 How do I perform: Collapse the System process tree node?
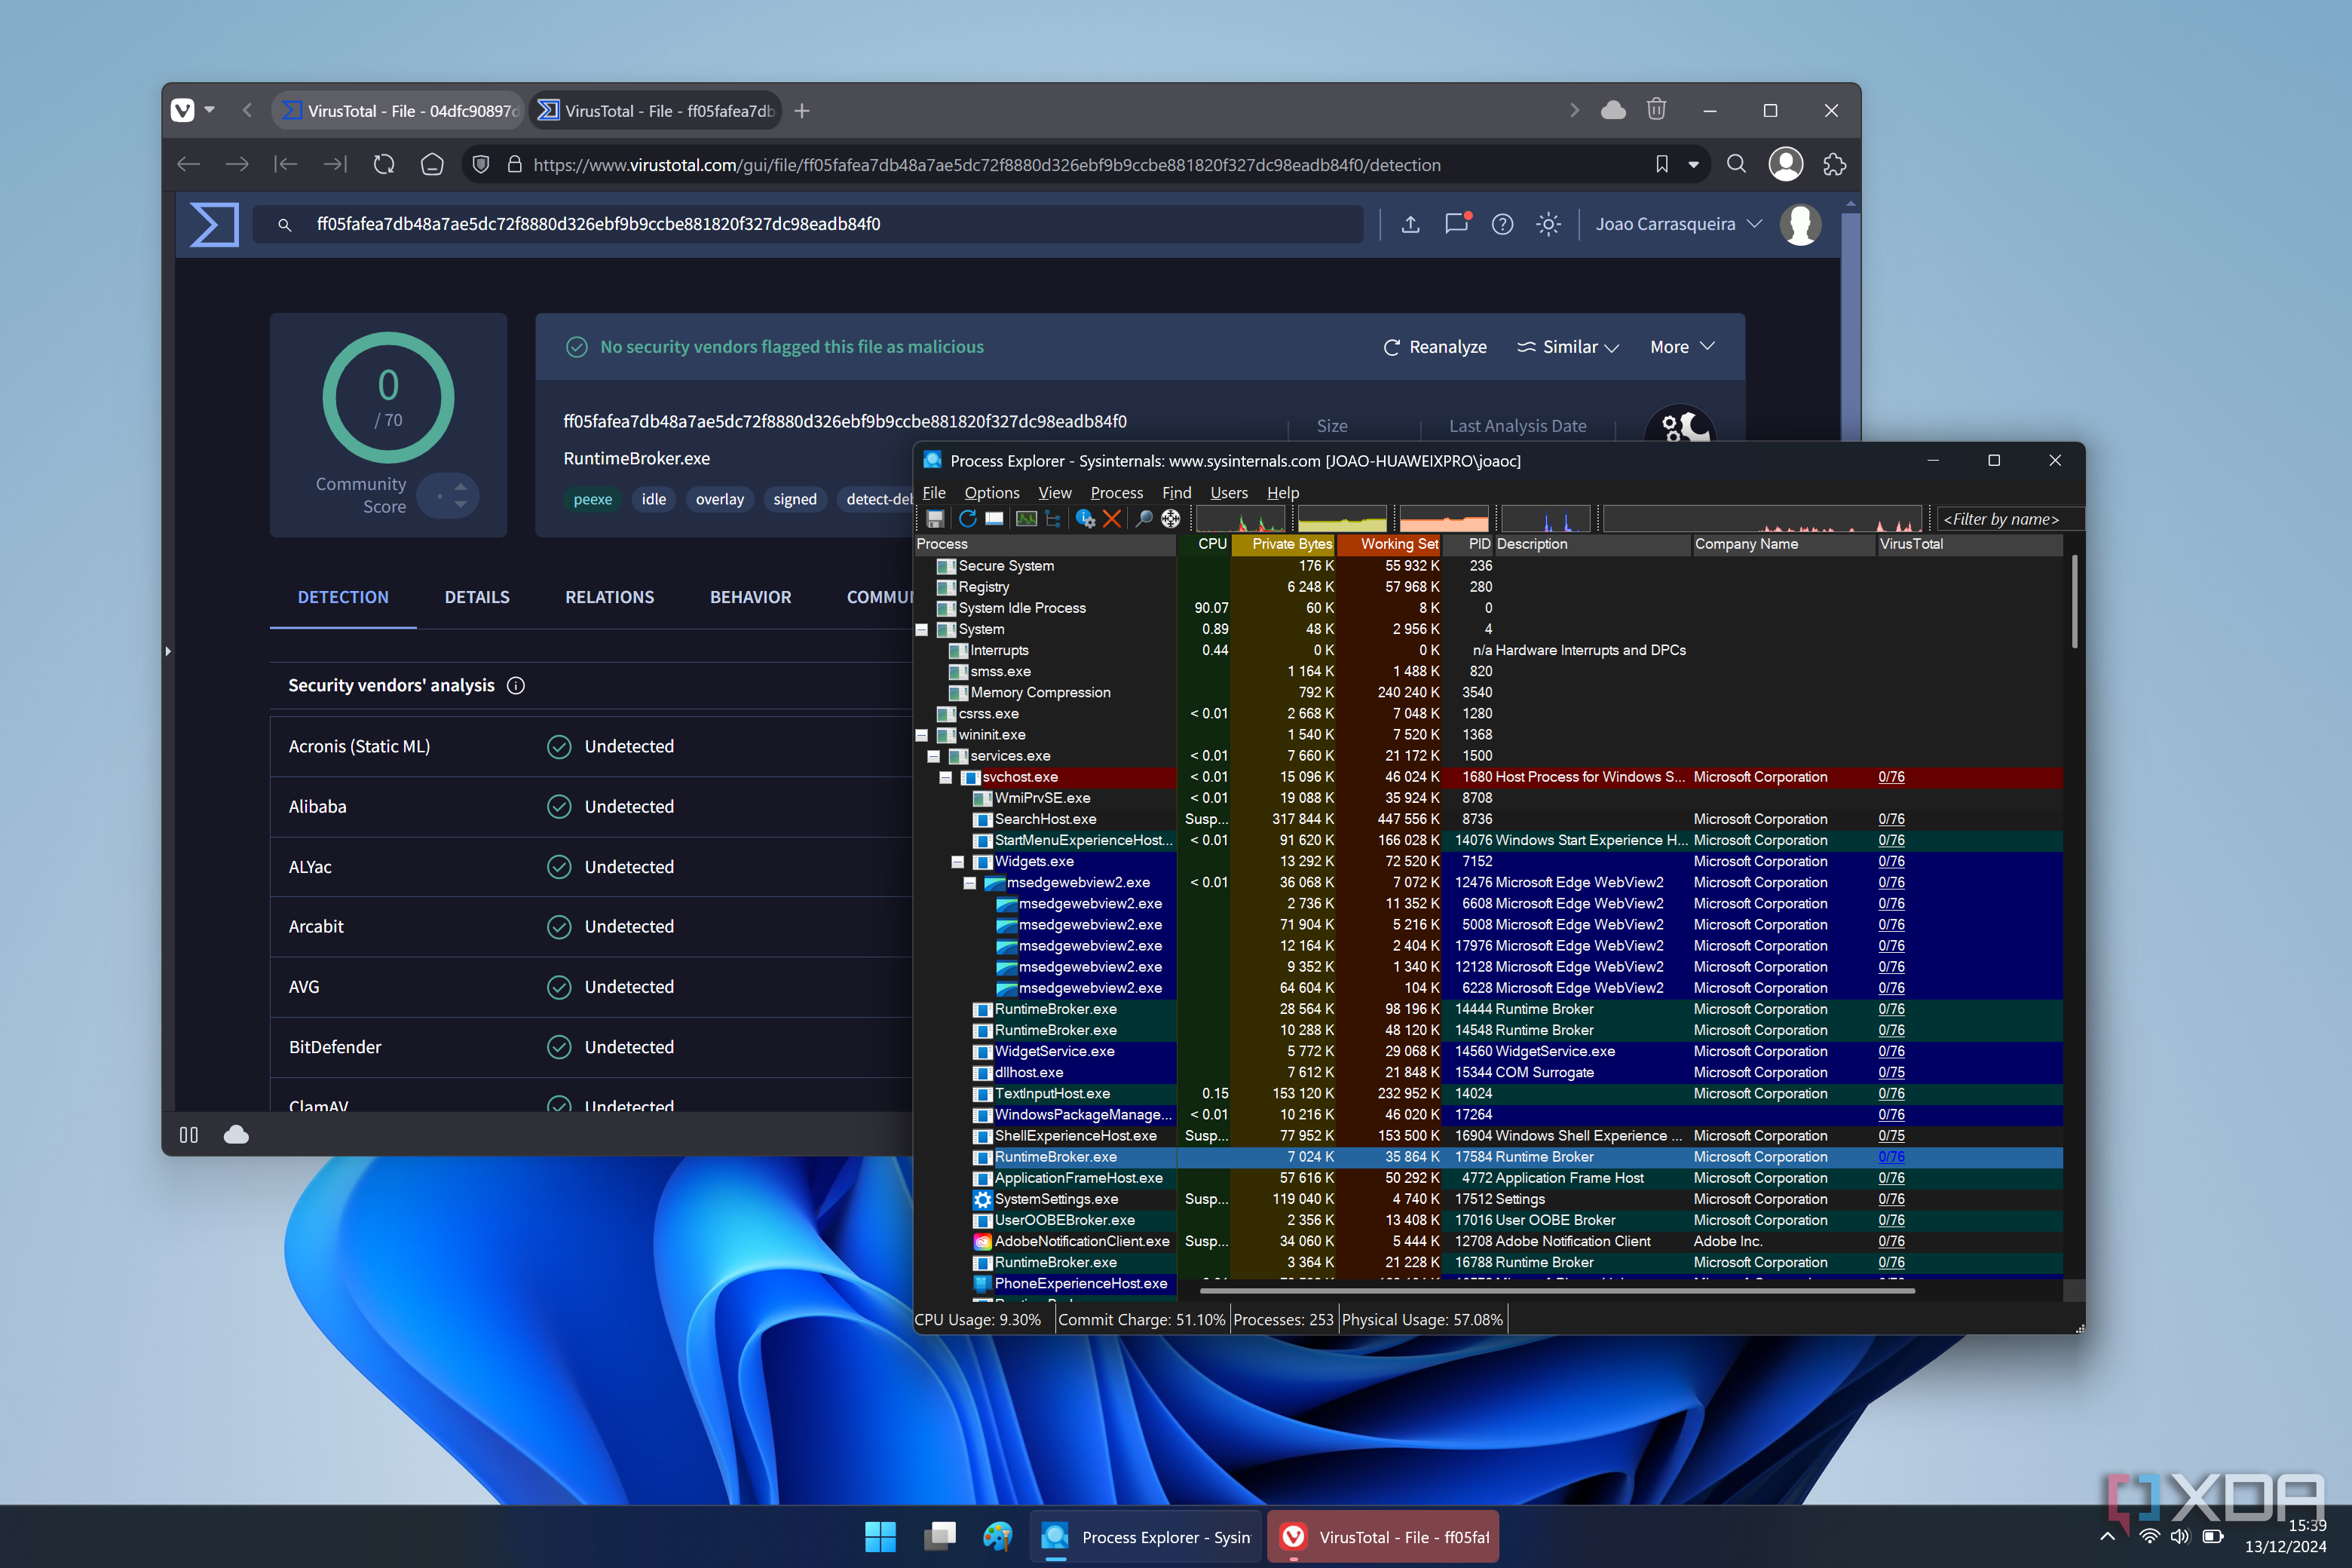(922, 630)
